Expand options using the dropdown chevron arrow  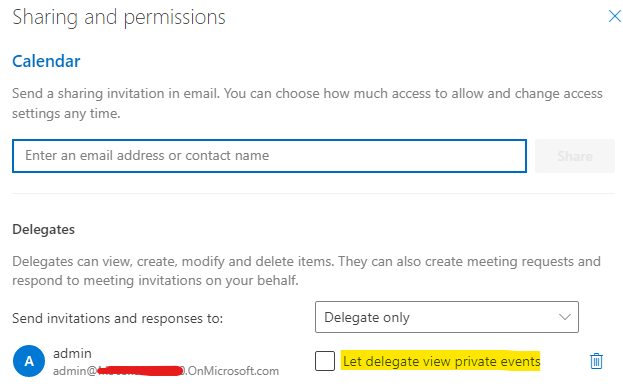pos(565,317)
